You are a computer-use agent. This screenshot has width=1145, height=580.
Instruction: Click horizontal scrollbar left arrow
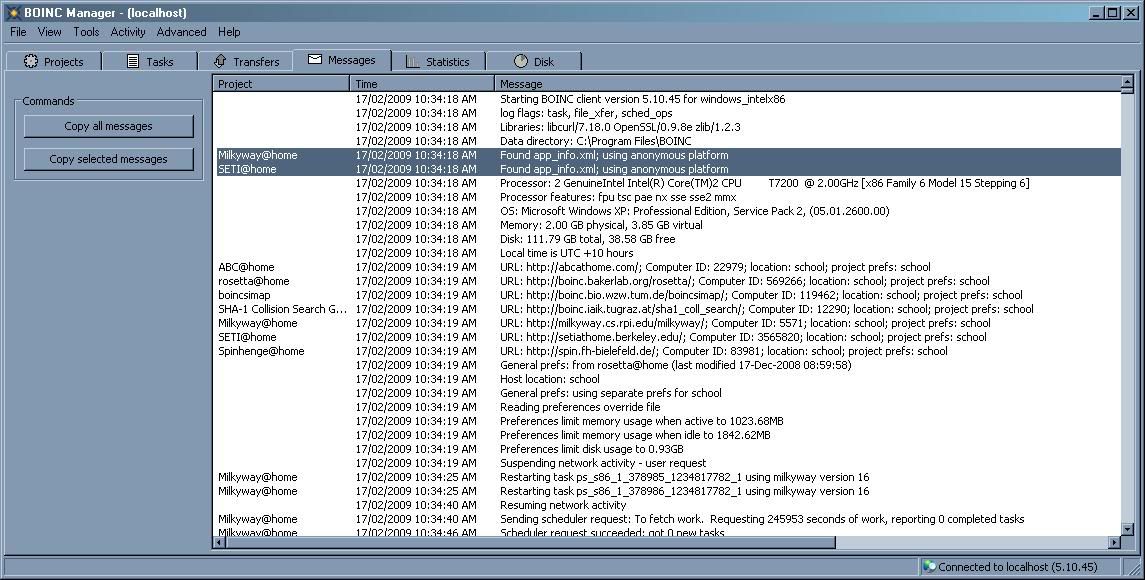[x=219, y=542]
